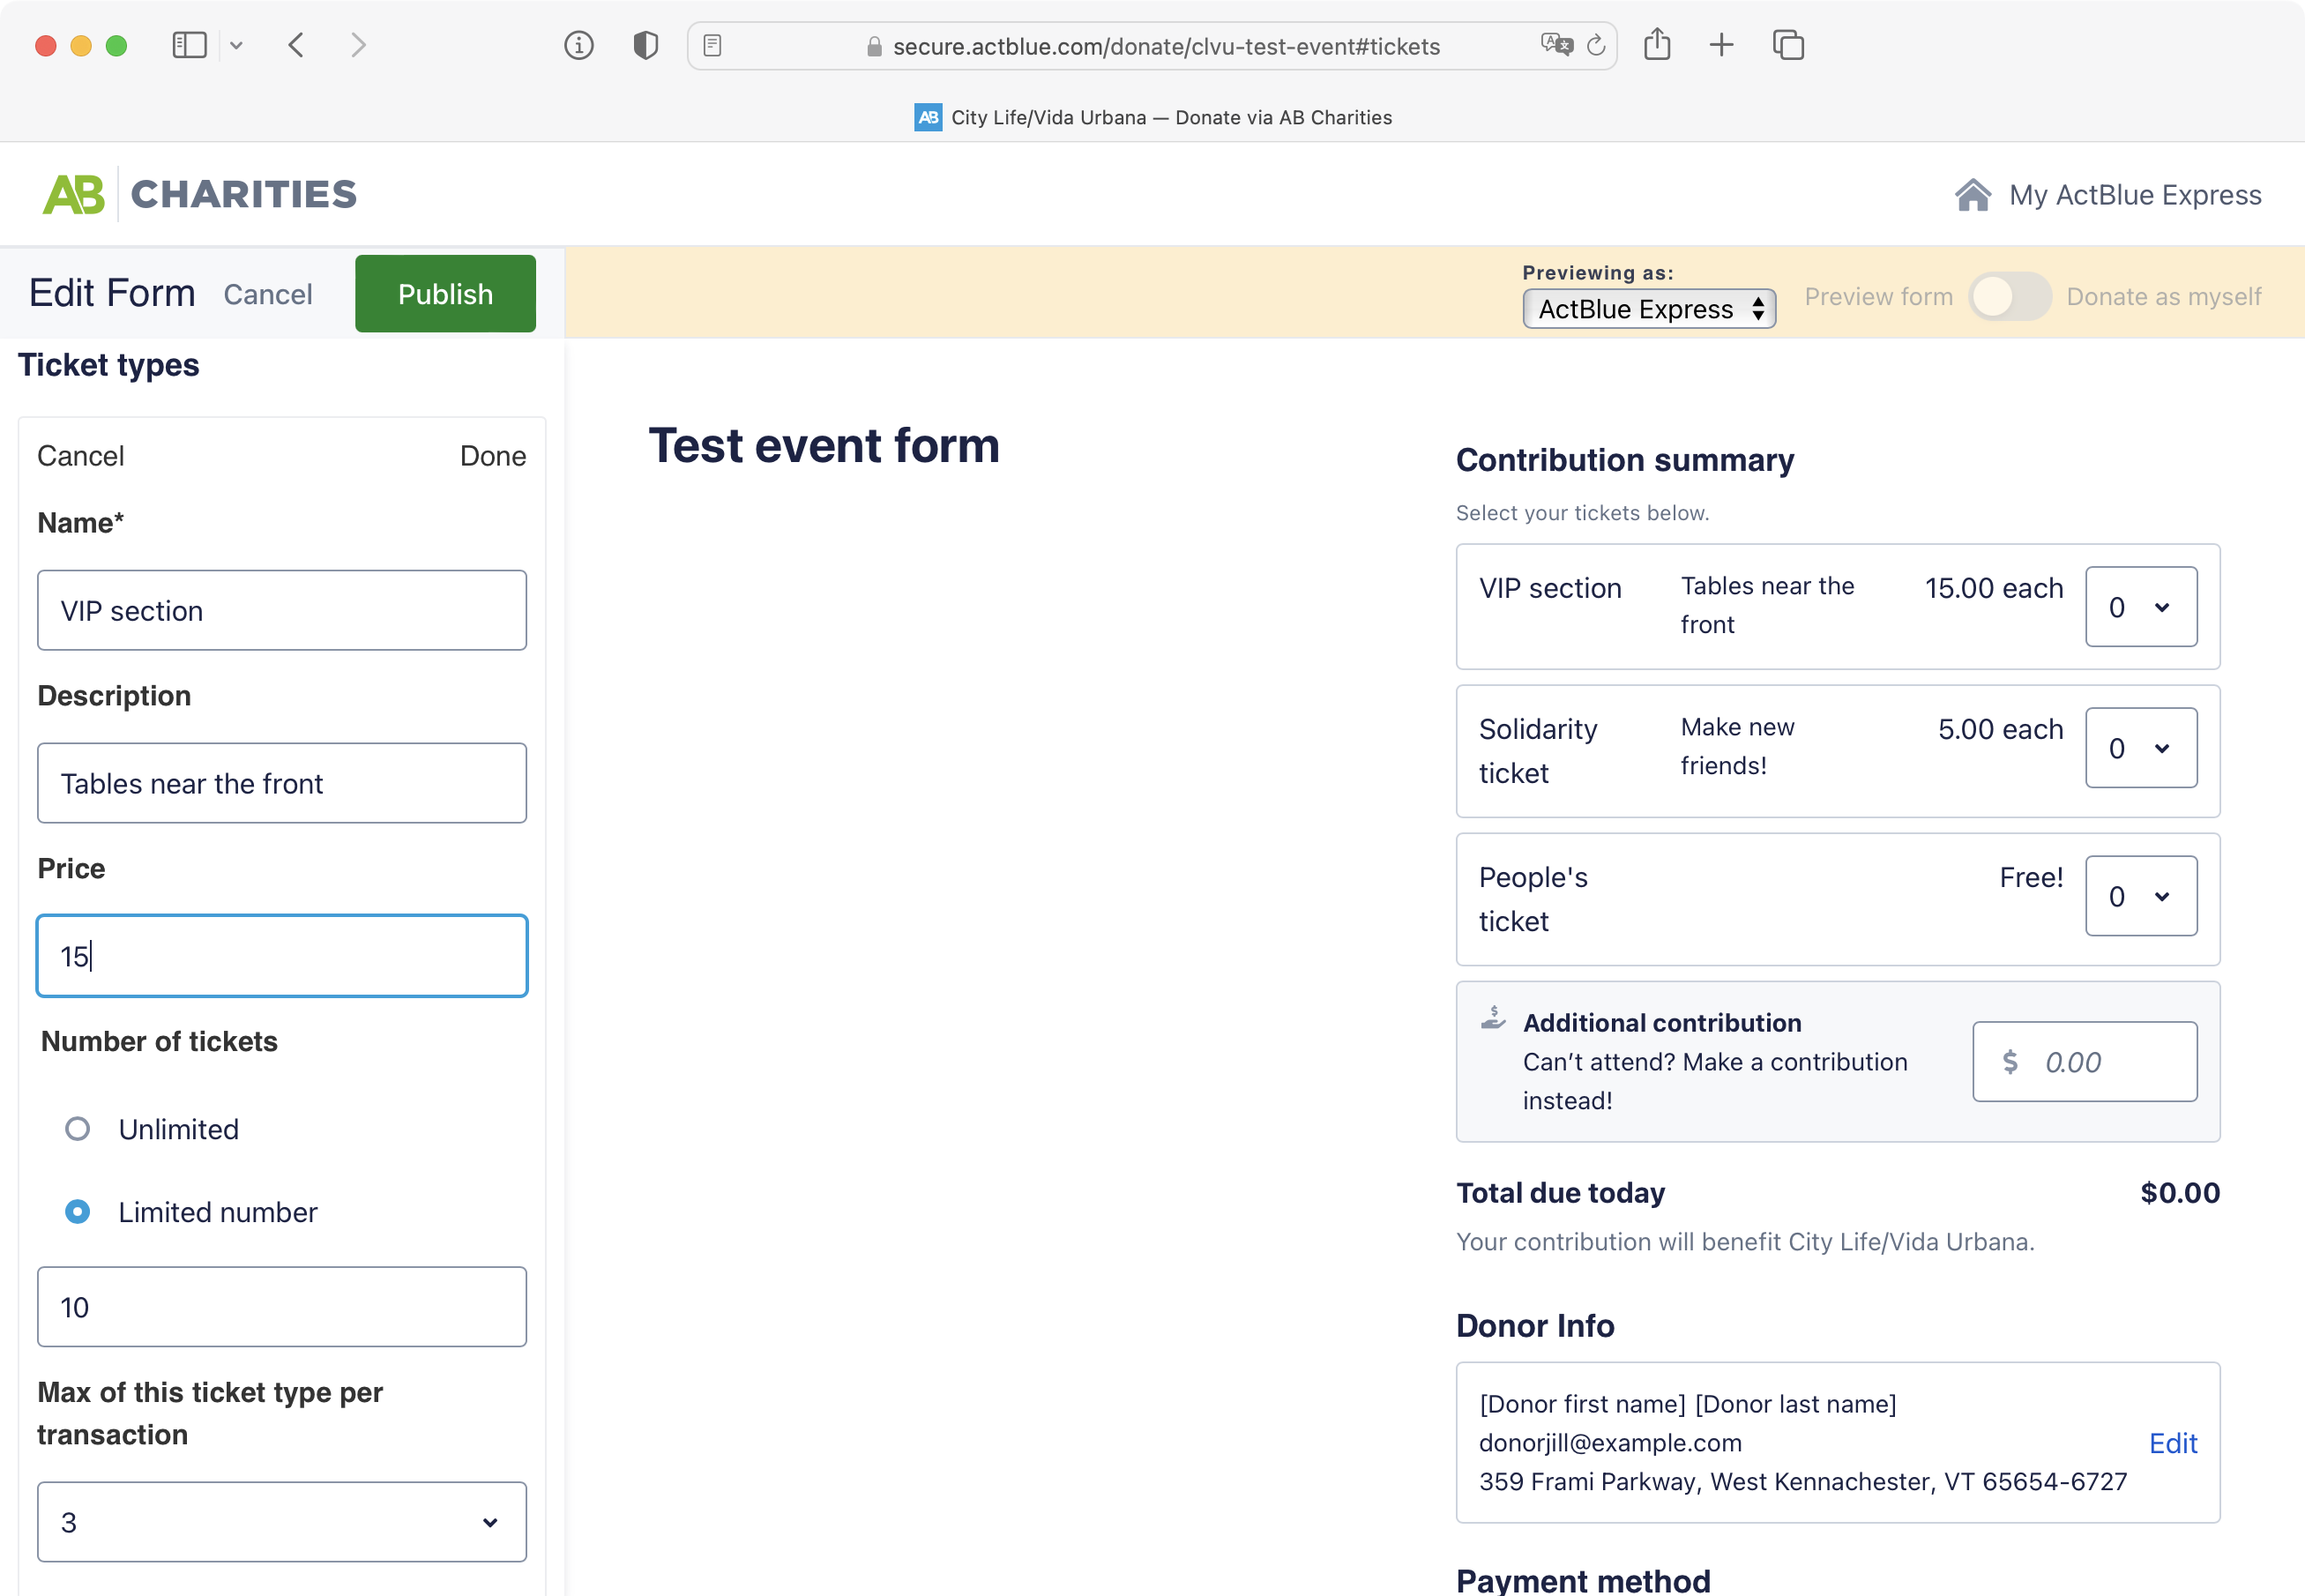The height and width of the screenshot is (1596, 2305).
Task: Open the Previewing as ActBlue Express dropdown
Action: tap(1648, 309)
